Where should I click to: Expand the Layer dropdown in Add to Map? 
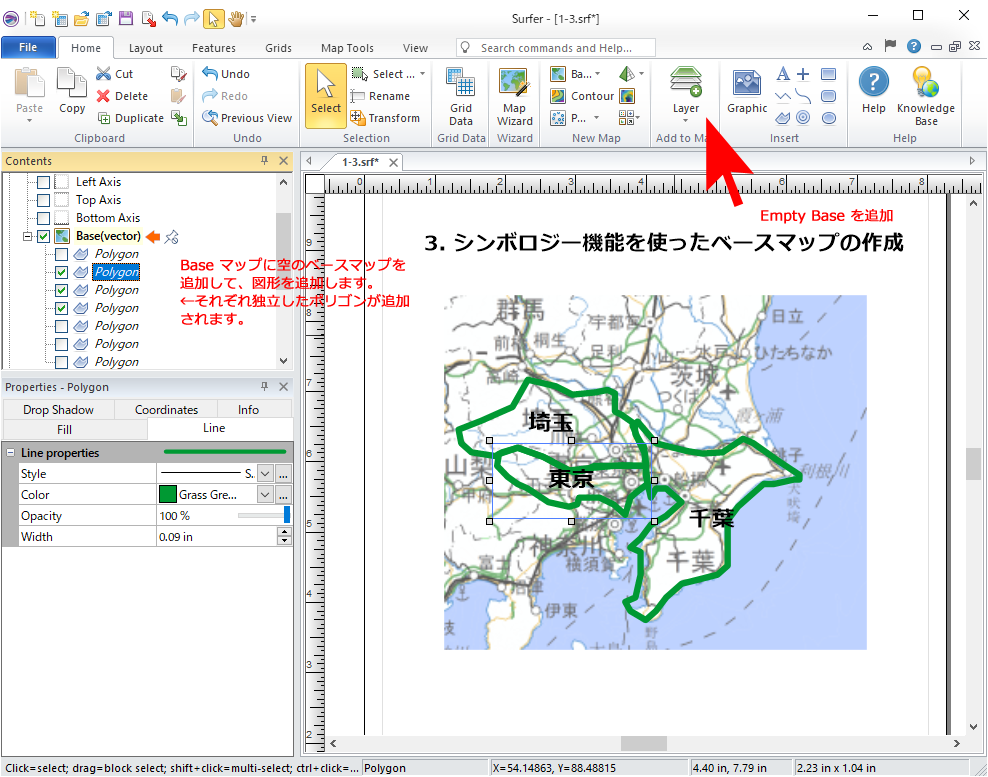(686, 120)
